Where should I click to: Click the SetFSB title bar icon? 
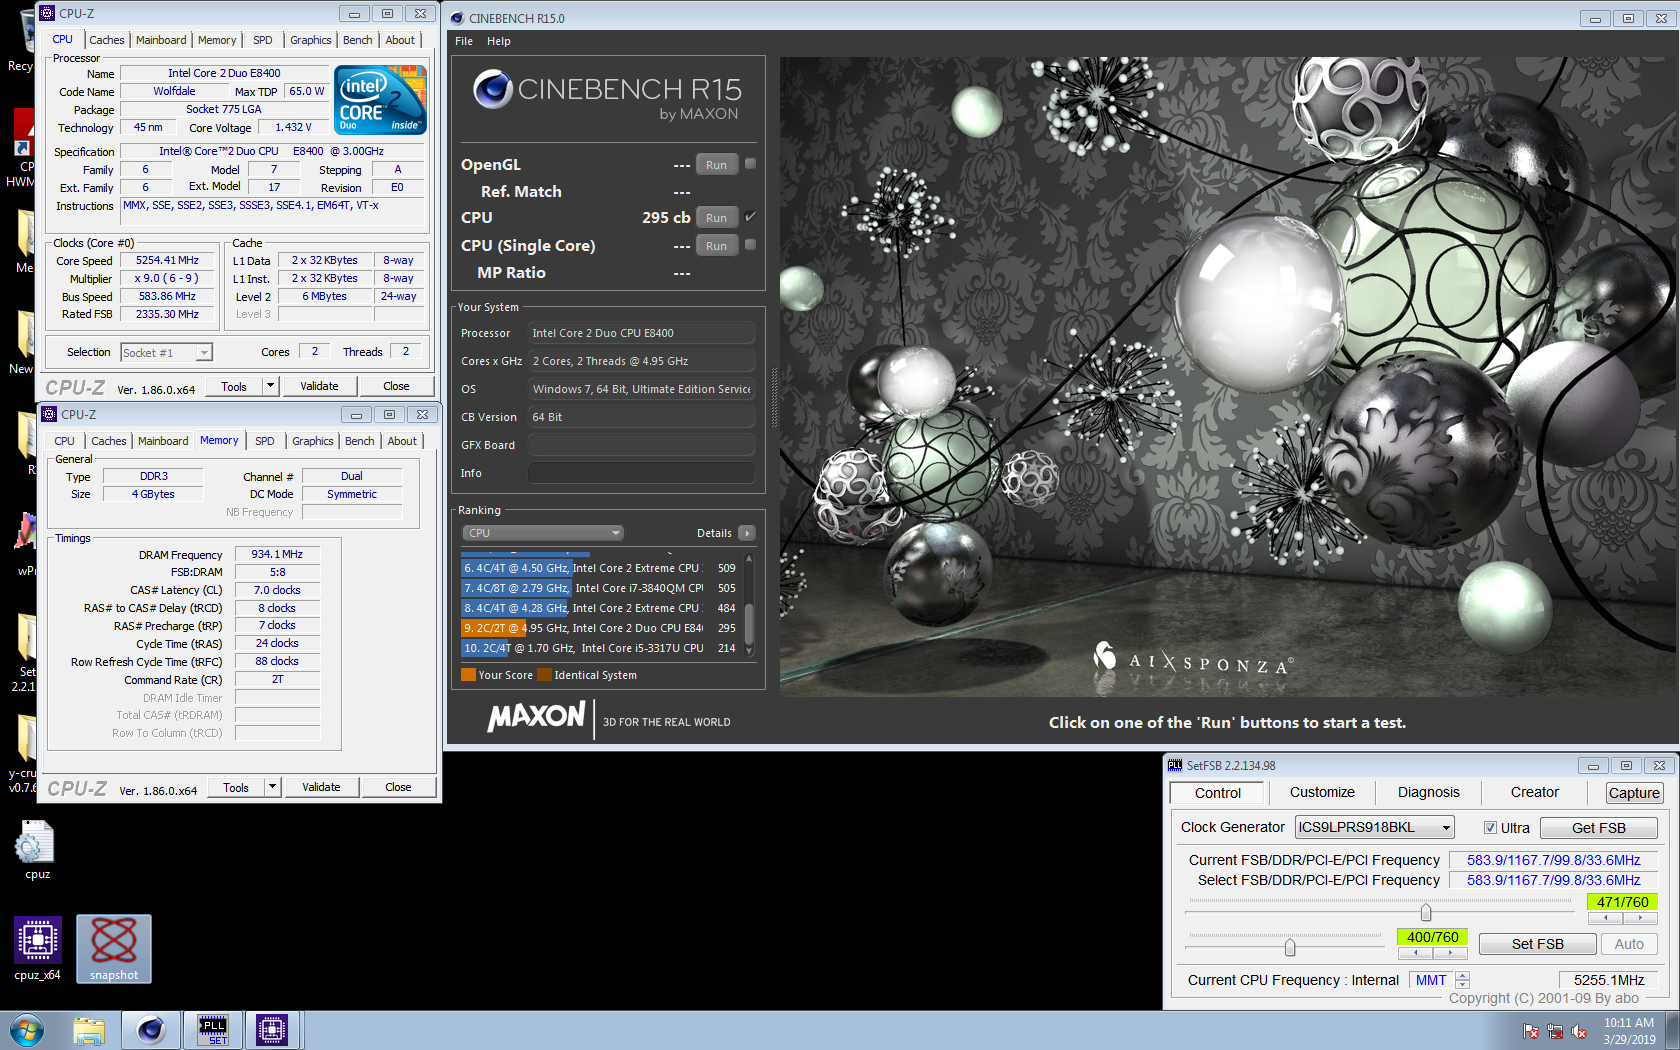click(1175, 765)
